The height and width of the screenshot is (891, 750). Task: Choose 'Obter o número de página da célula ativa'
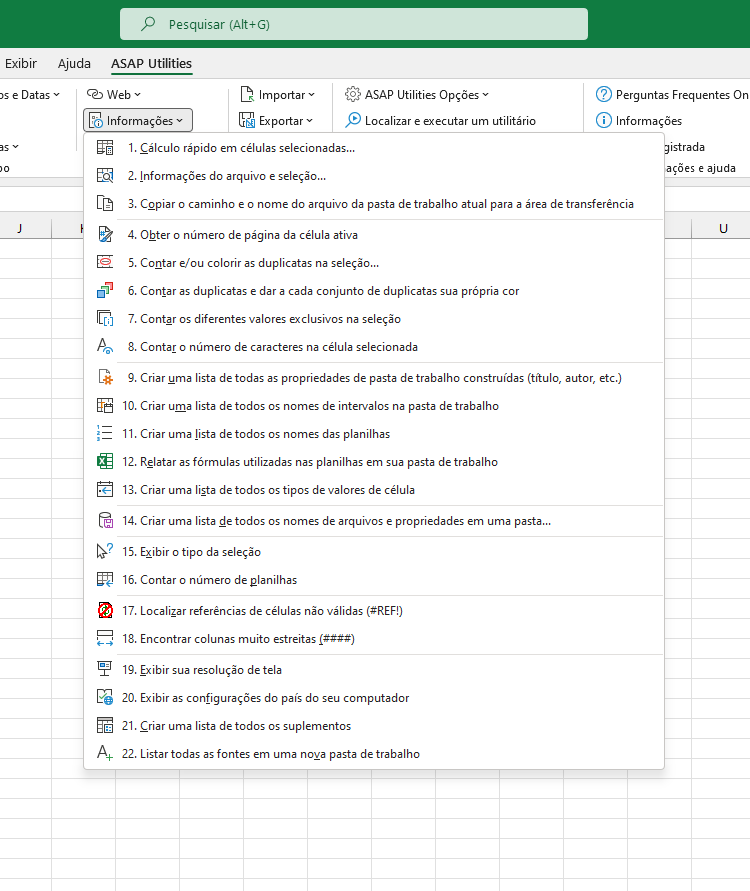[x=374, y=235]
